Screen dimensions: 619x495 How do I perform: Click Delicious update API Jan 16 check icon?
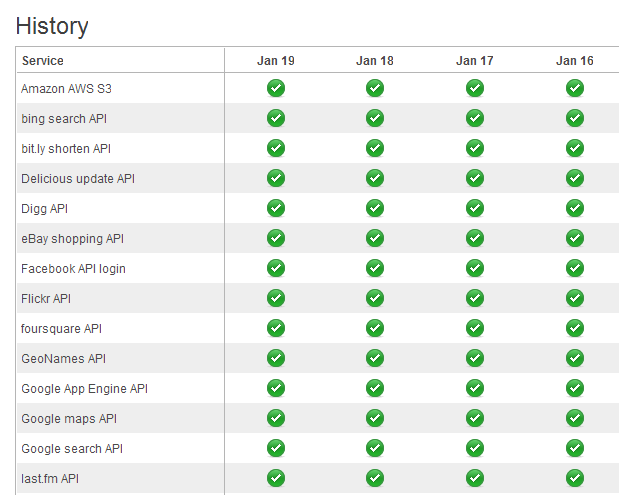coord(575,178)
